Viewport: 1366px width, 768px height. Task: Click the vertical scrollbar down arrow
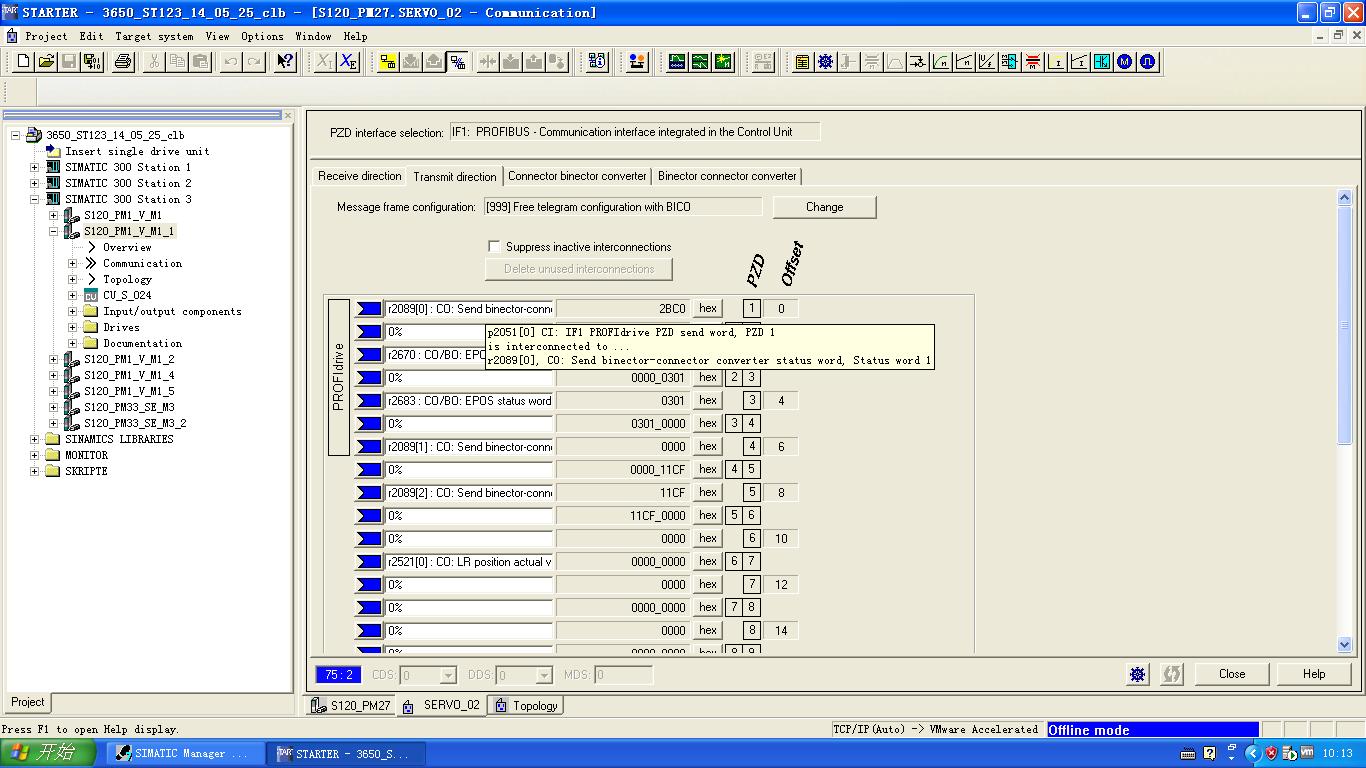coord(1345,645)
